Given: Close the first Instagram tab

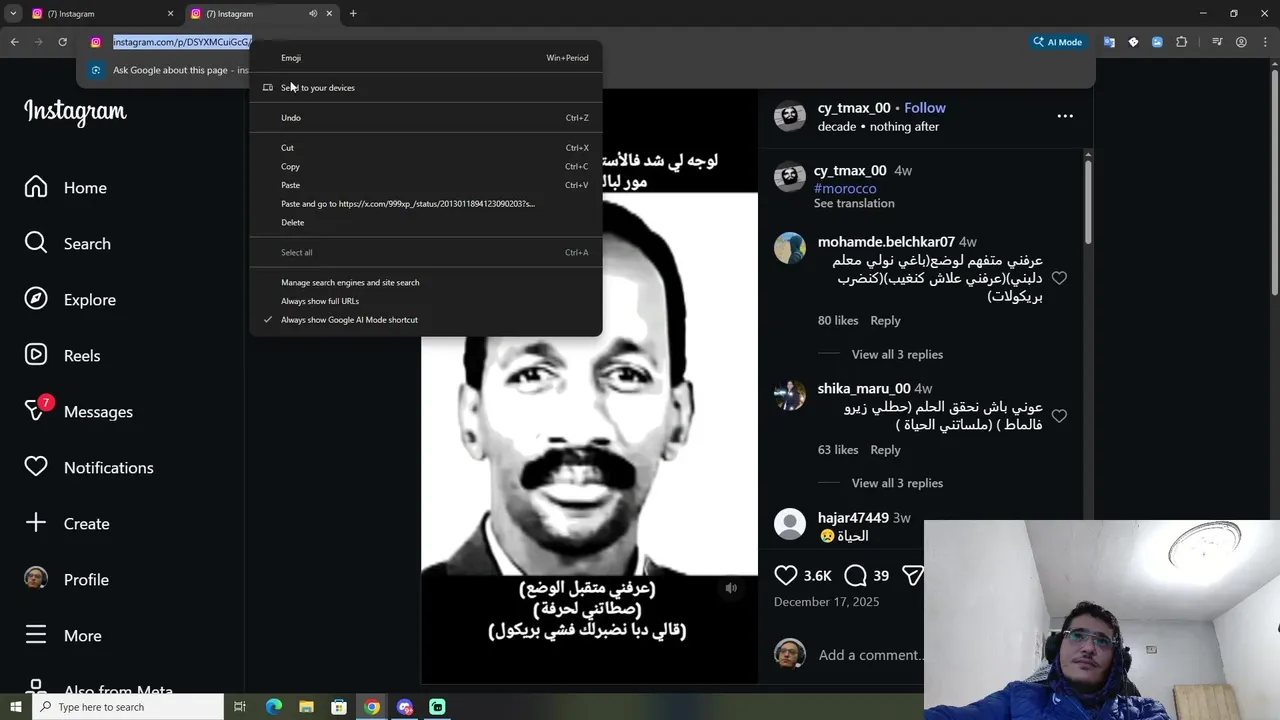Looking at the screenshot, I should pos(170,14).
